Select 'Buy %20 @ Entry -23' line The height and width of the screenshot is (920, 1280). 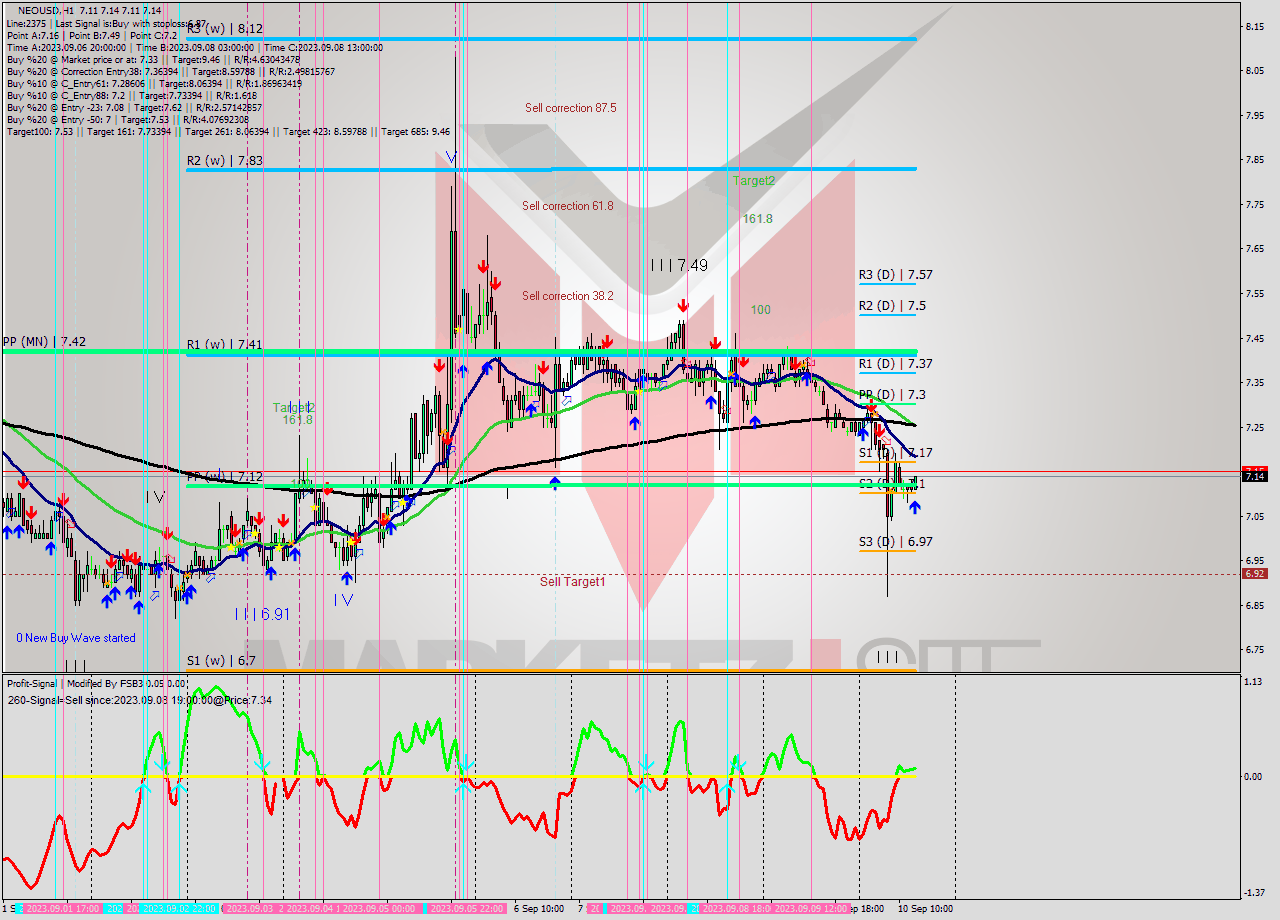coord(134,107)
